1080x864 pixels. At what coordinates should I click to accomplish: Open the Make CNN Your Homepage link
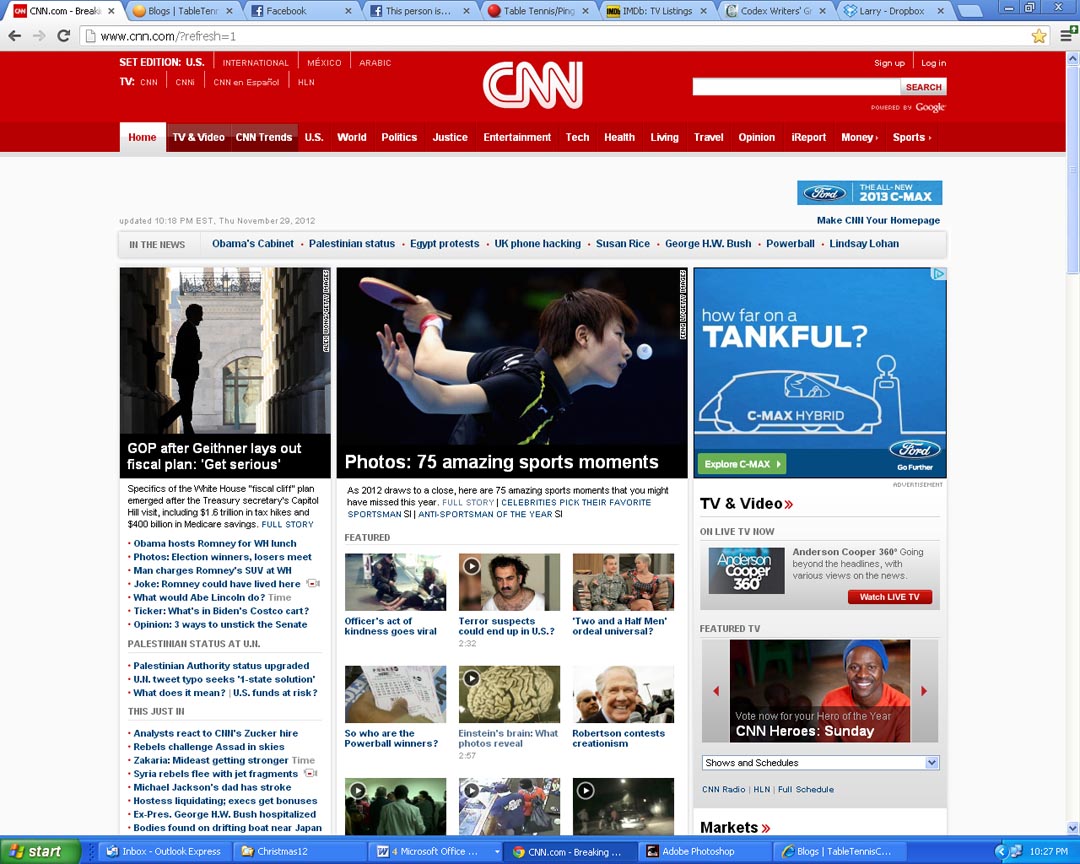[878, 220]
